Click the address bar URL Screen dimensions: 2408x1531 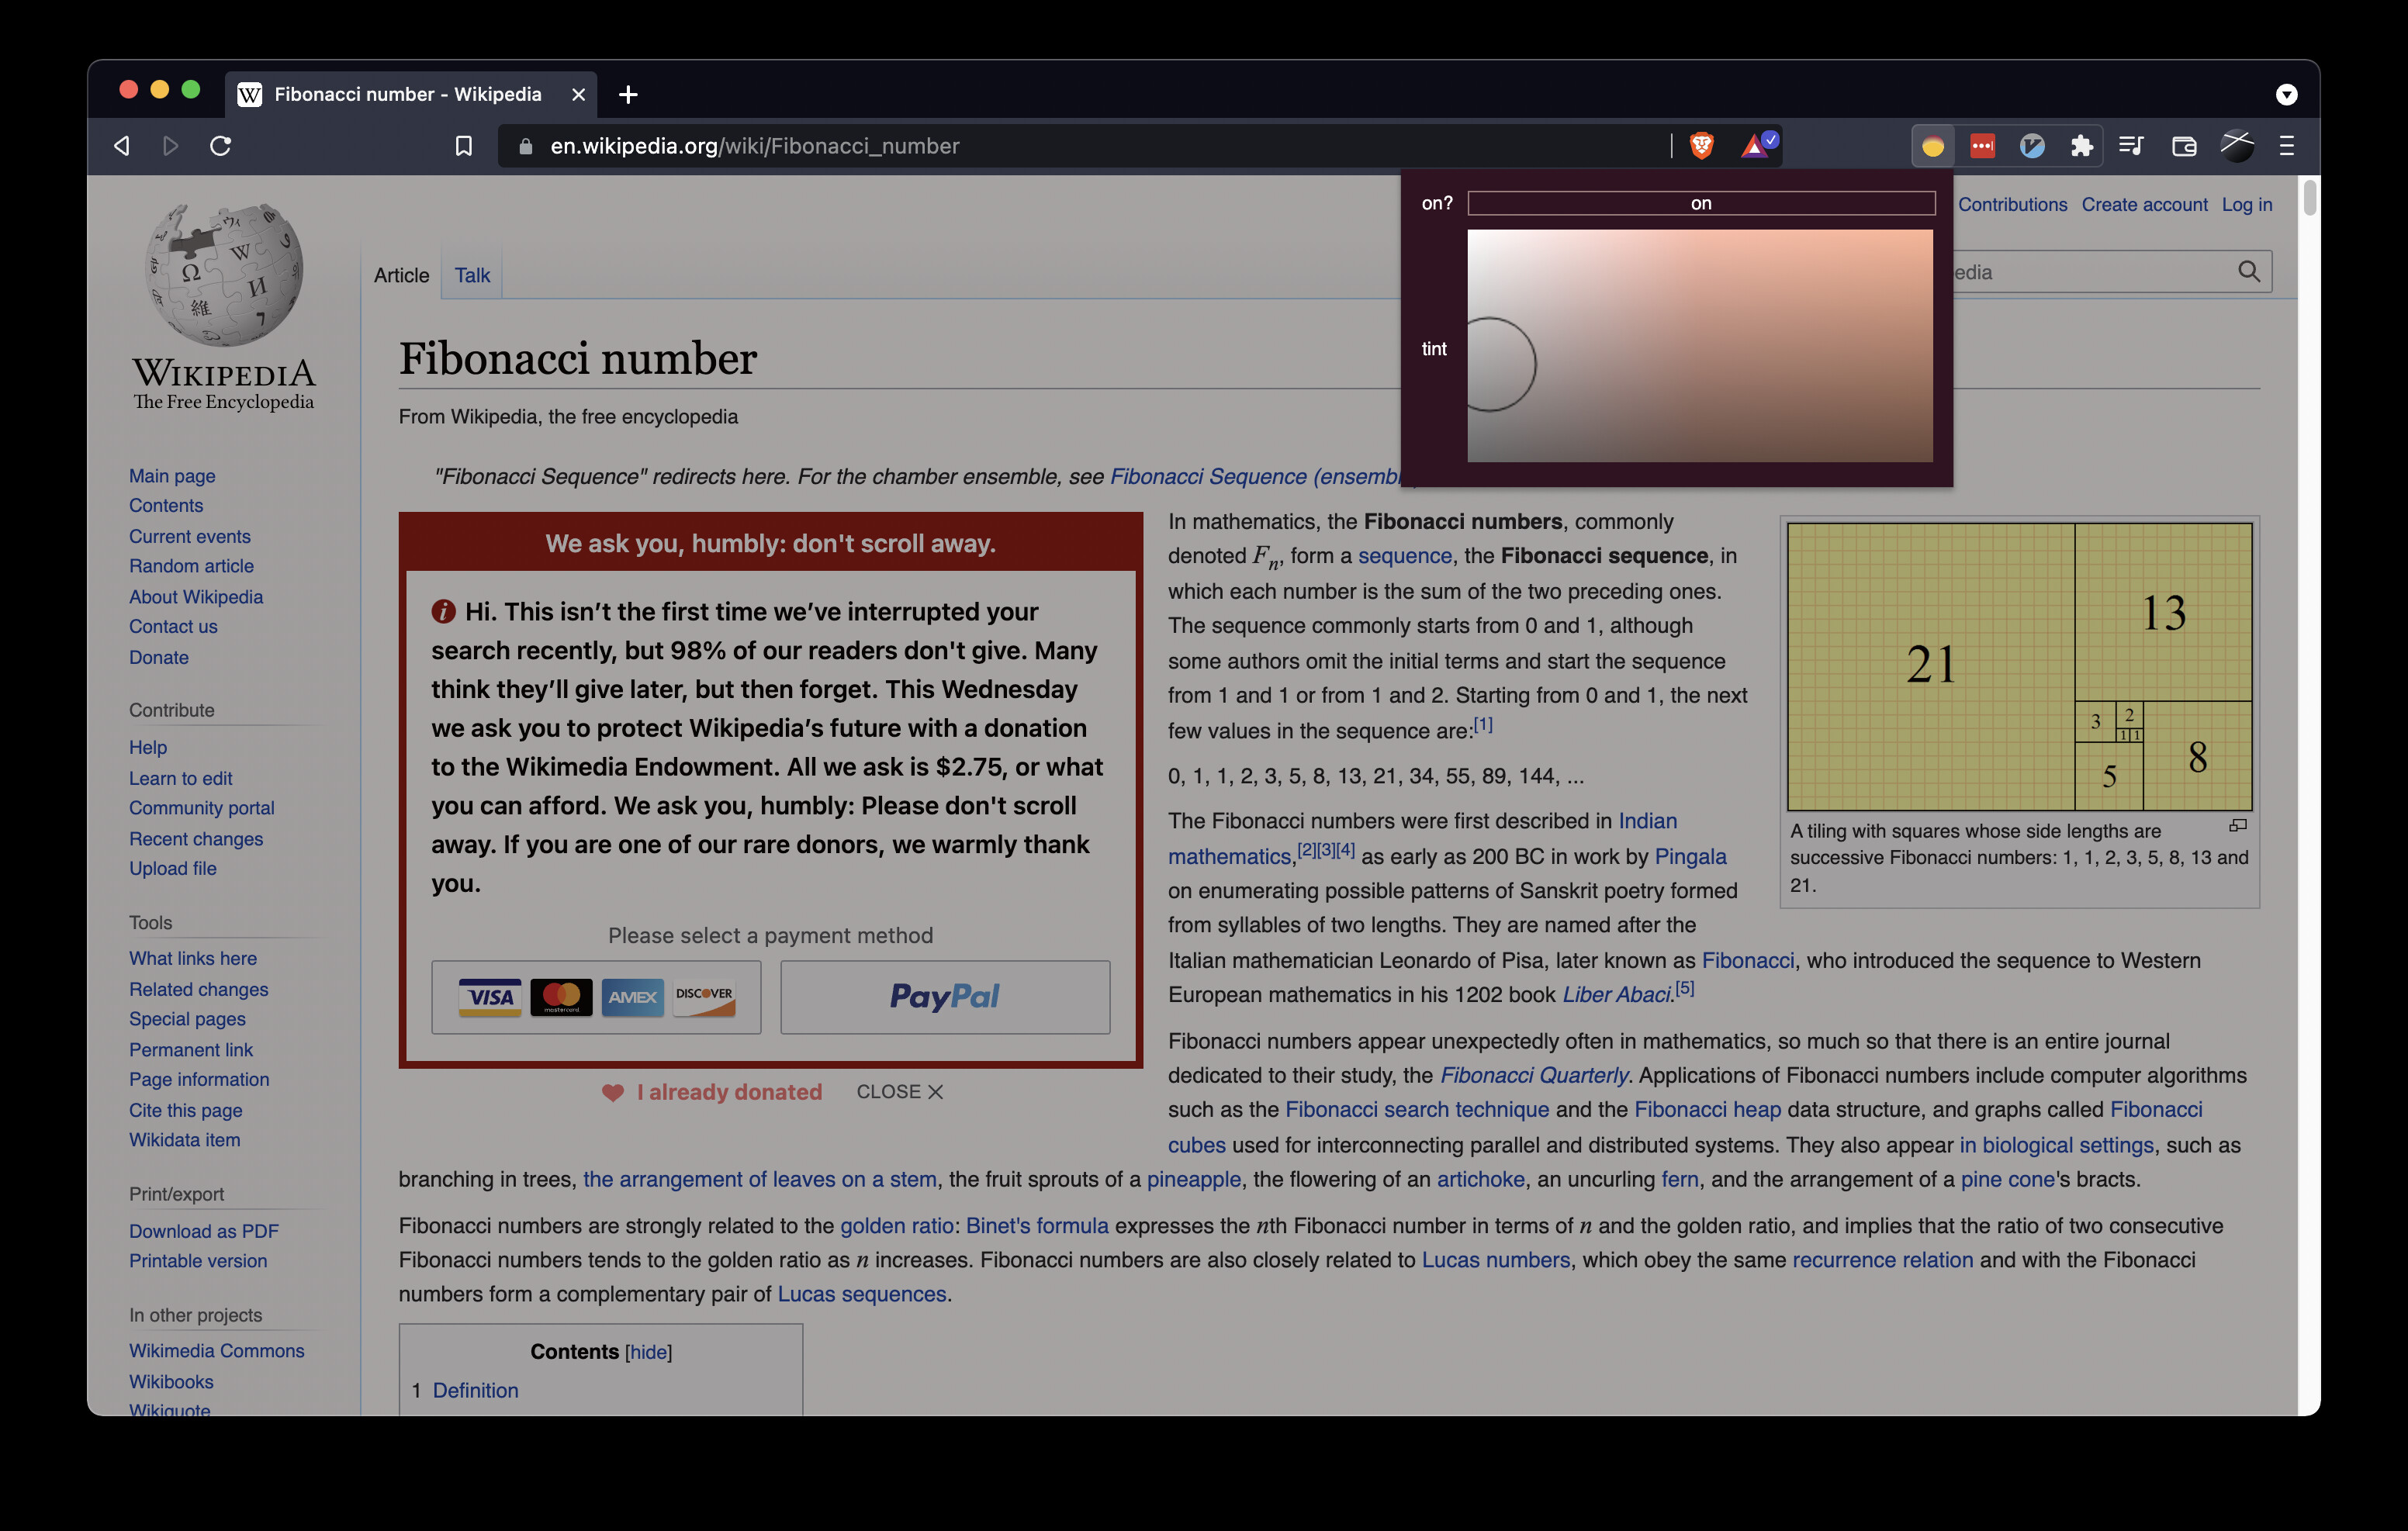click(754, 146)
